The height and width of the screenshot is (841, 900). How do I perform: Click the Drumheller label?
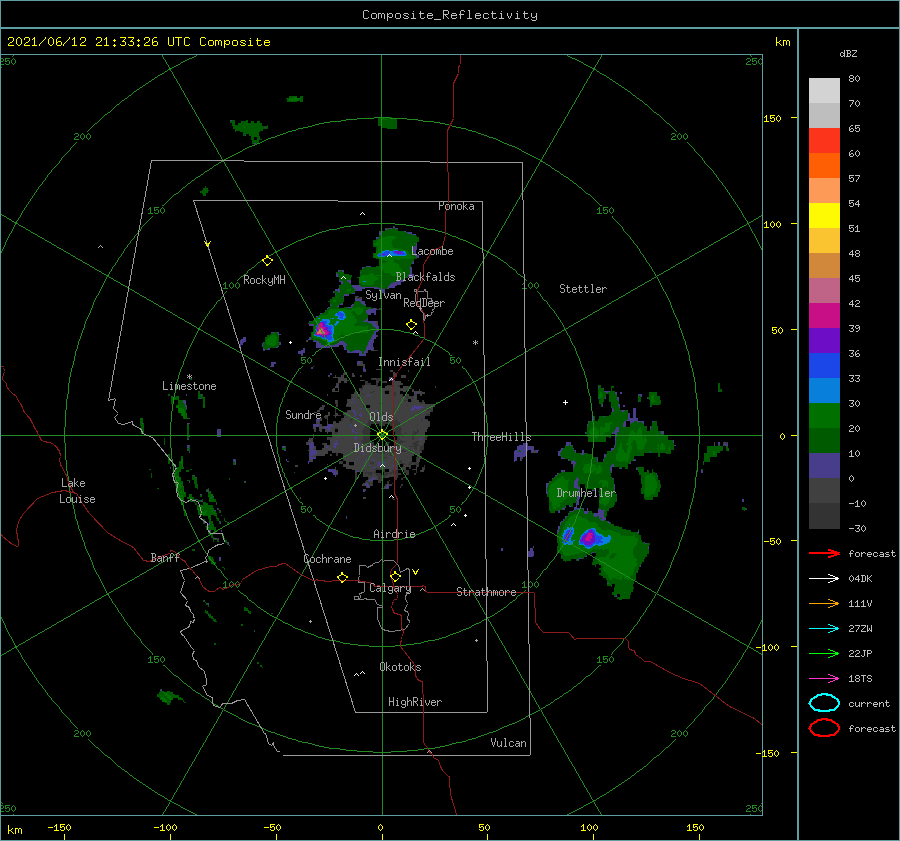click(x=586, y=493)
